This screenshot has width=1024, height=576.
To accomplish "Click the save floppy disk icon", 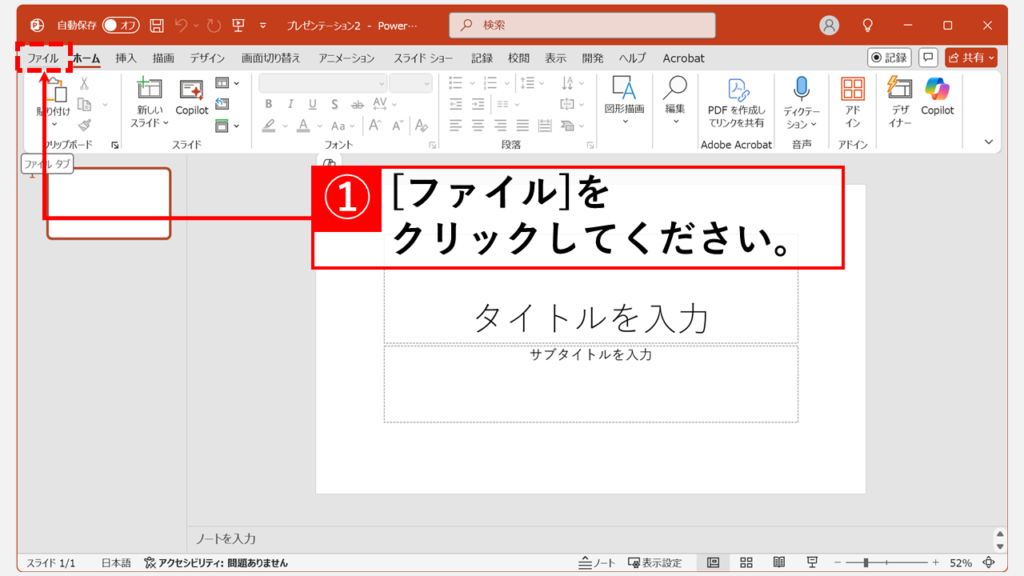I will tap(157, 25).
